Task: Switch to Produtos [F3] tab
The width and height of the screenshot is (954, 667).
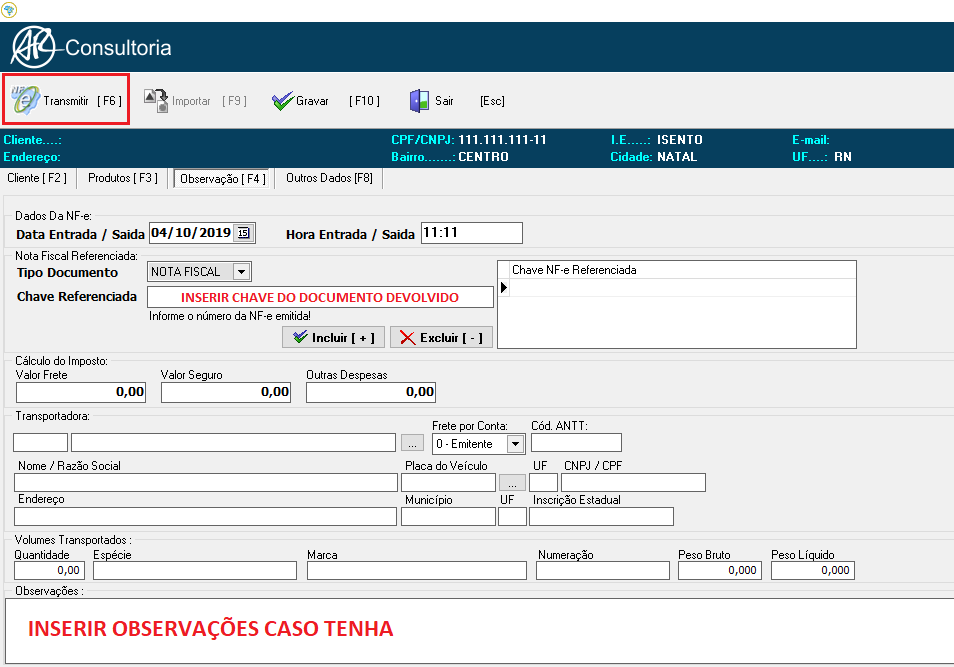Action: (123, 178)
